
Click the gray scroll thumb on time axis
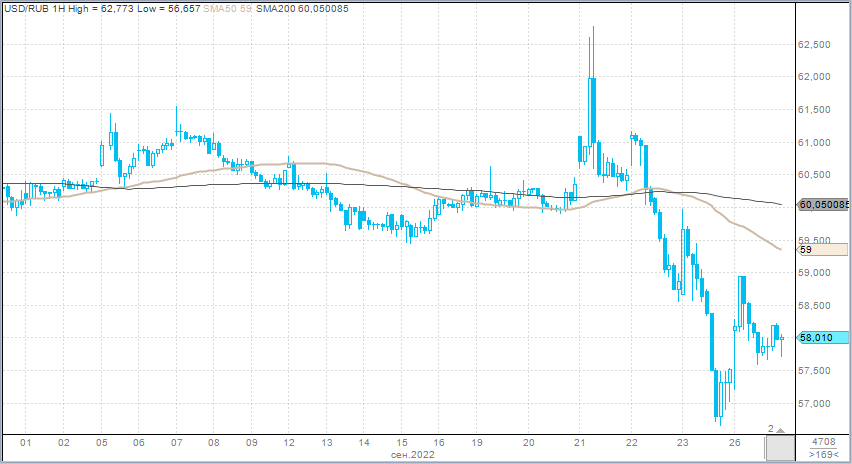779,448
